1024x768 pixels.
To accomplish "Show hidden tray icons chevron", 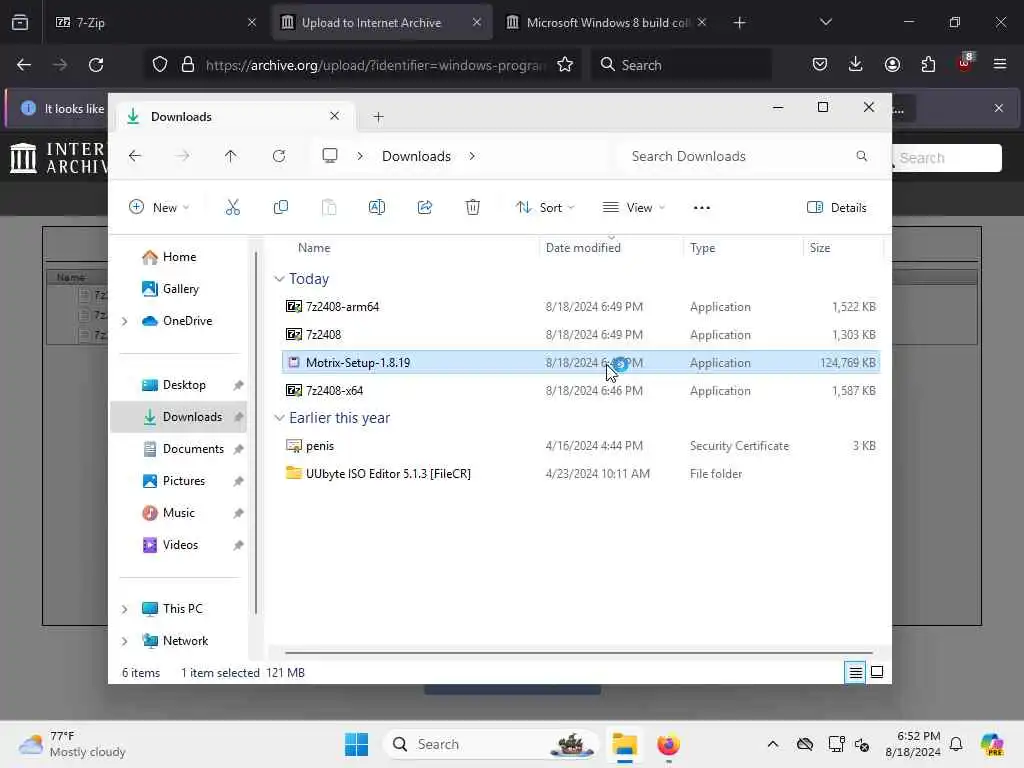I will [773, 744].
